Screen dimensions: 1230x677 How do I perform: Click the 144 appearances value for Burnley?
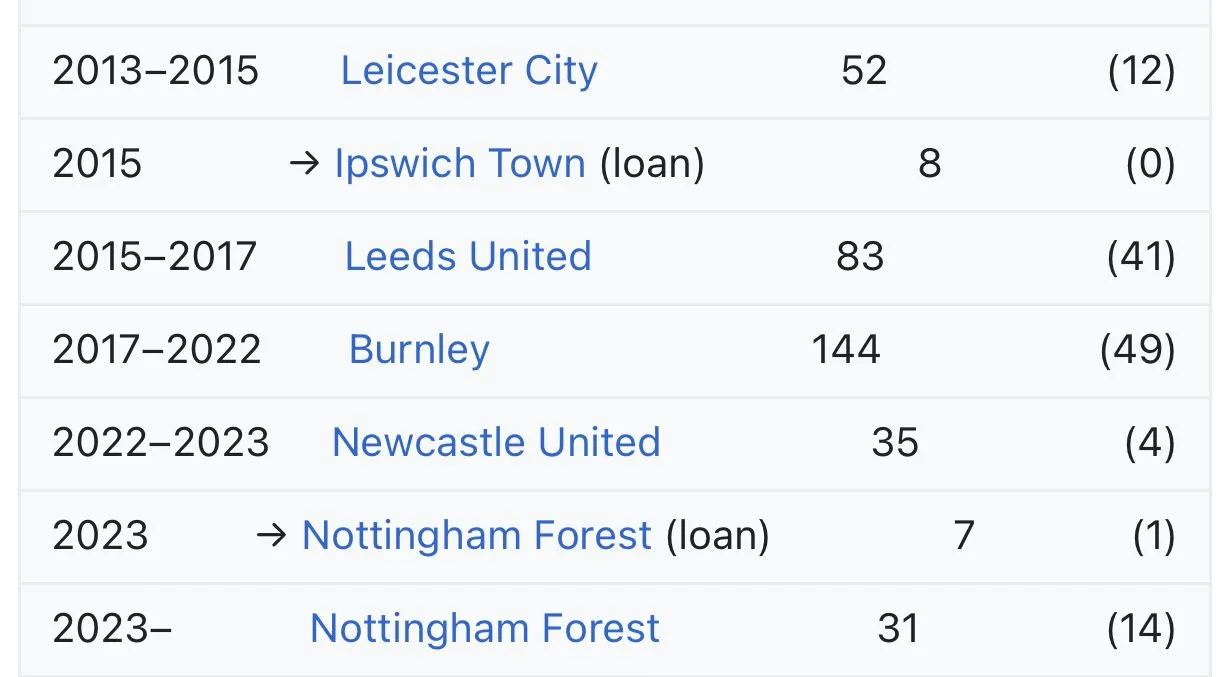pyautogui.click(x=846, y=350)
